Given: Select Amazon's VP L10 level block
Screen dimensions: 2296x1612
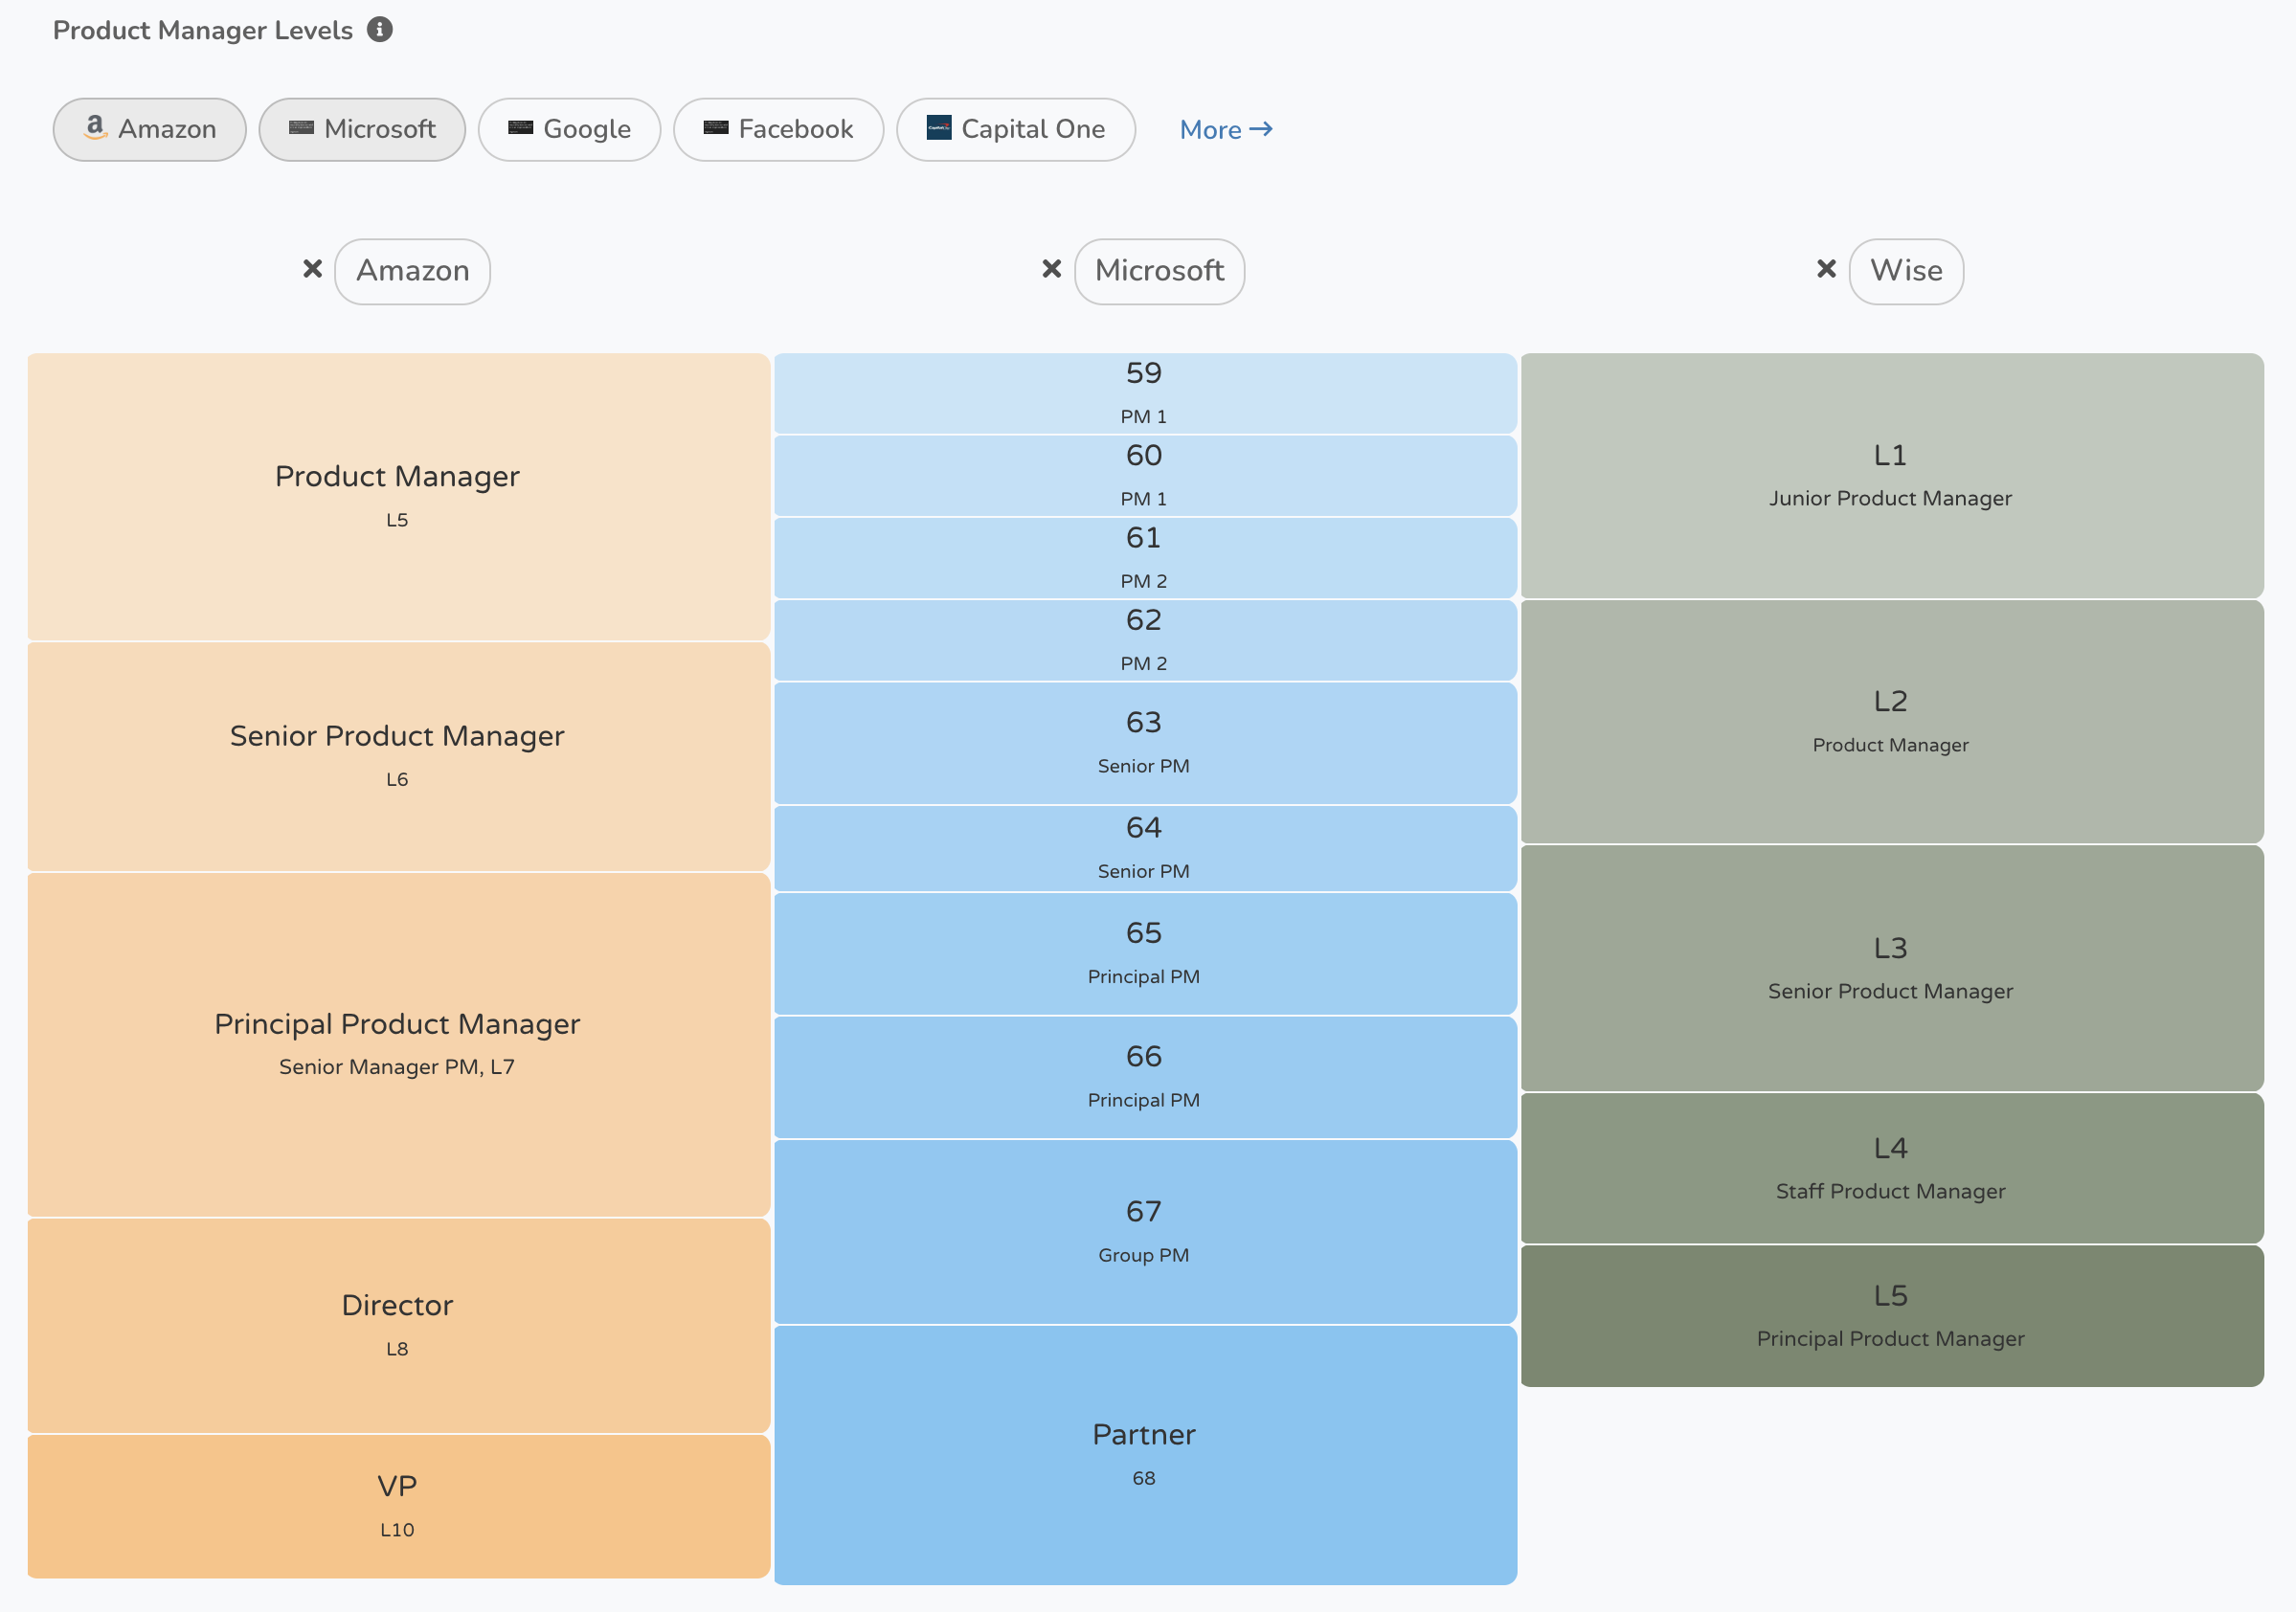Looking at the screenshot, I should click(398, 1506).
